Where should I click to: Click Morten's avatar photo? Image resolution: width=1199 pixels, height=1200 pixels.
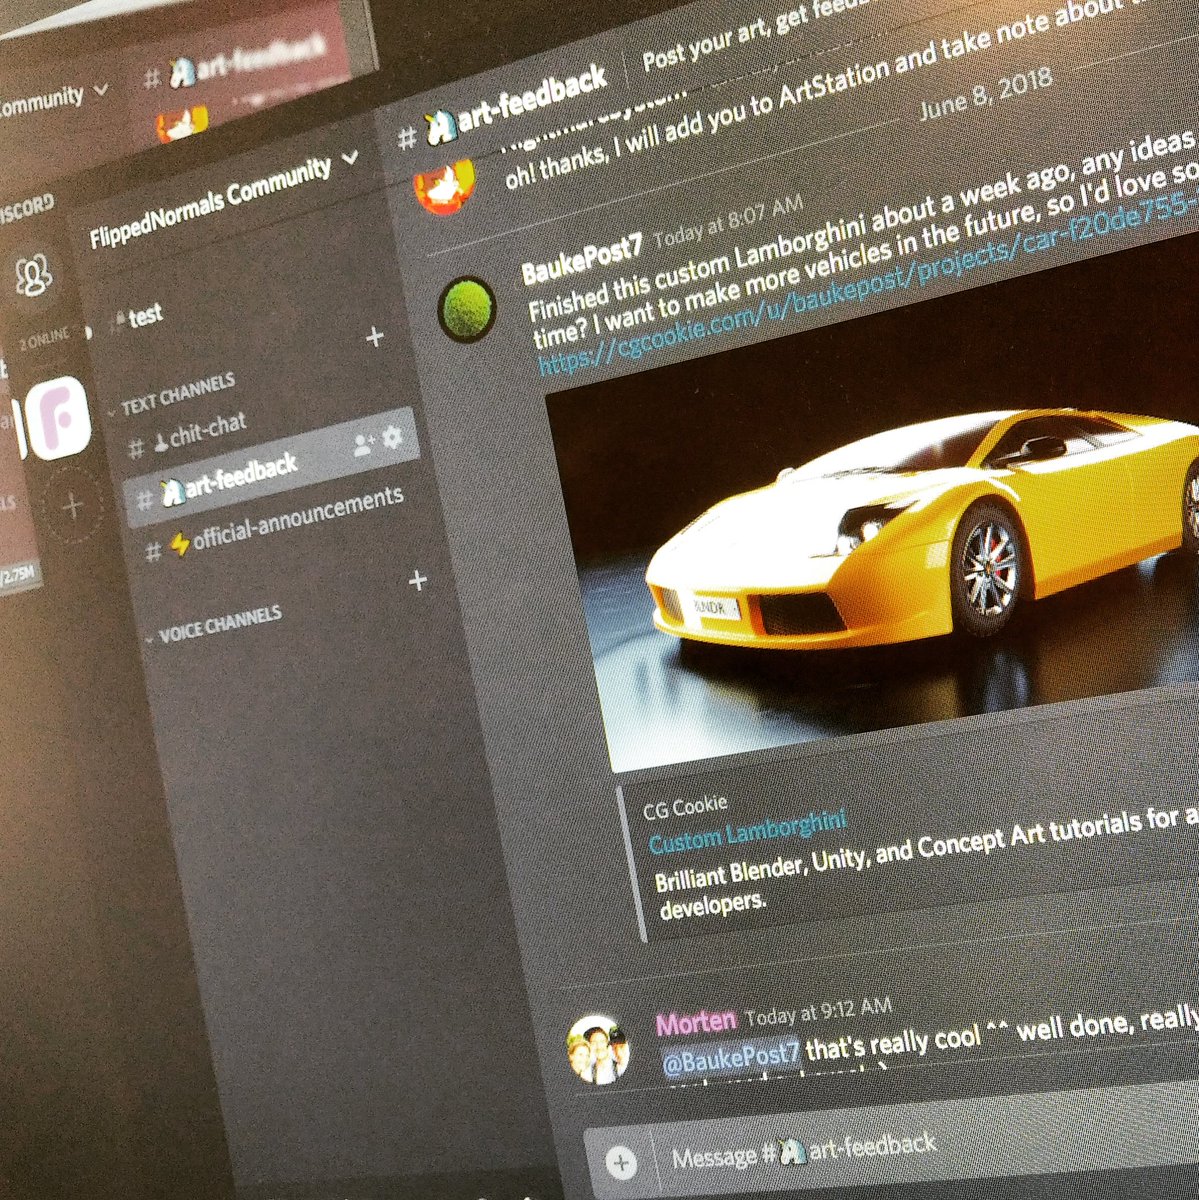597,1049
